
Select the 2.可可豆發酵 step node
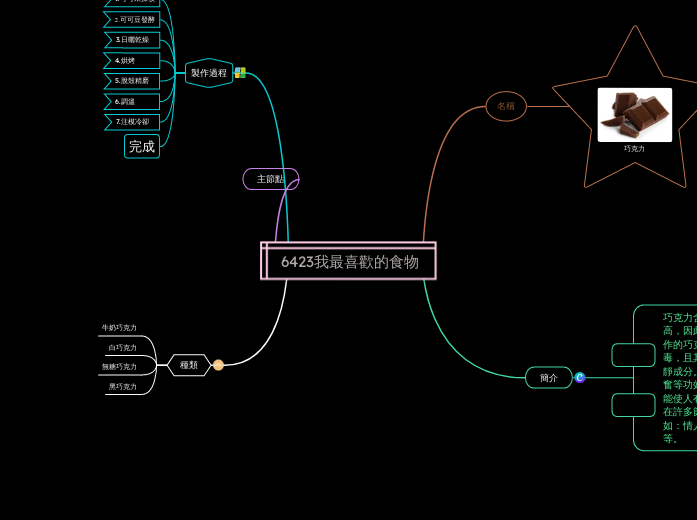coord(132,20)
